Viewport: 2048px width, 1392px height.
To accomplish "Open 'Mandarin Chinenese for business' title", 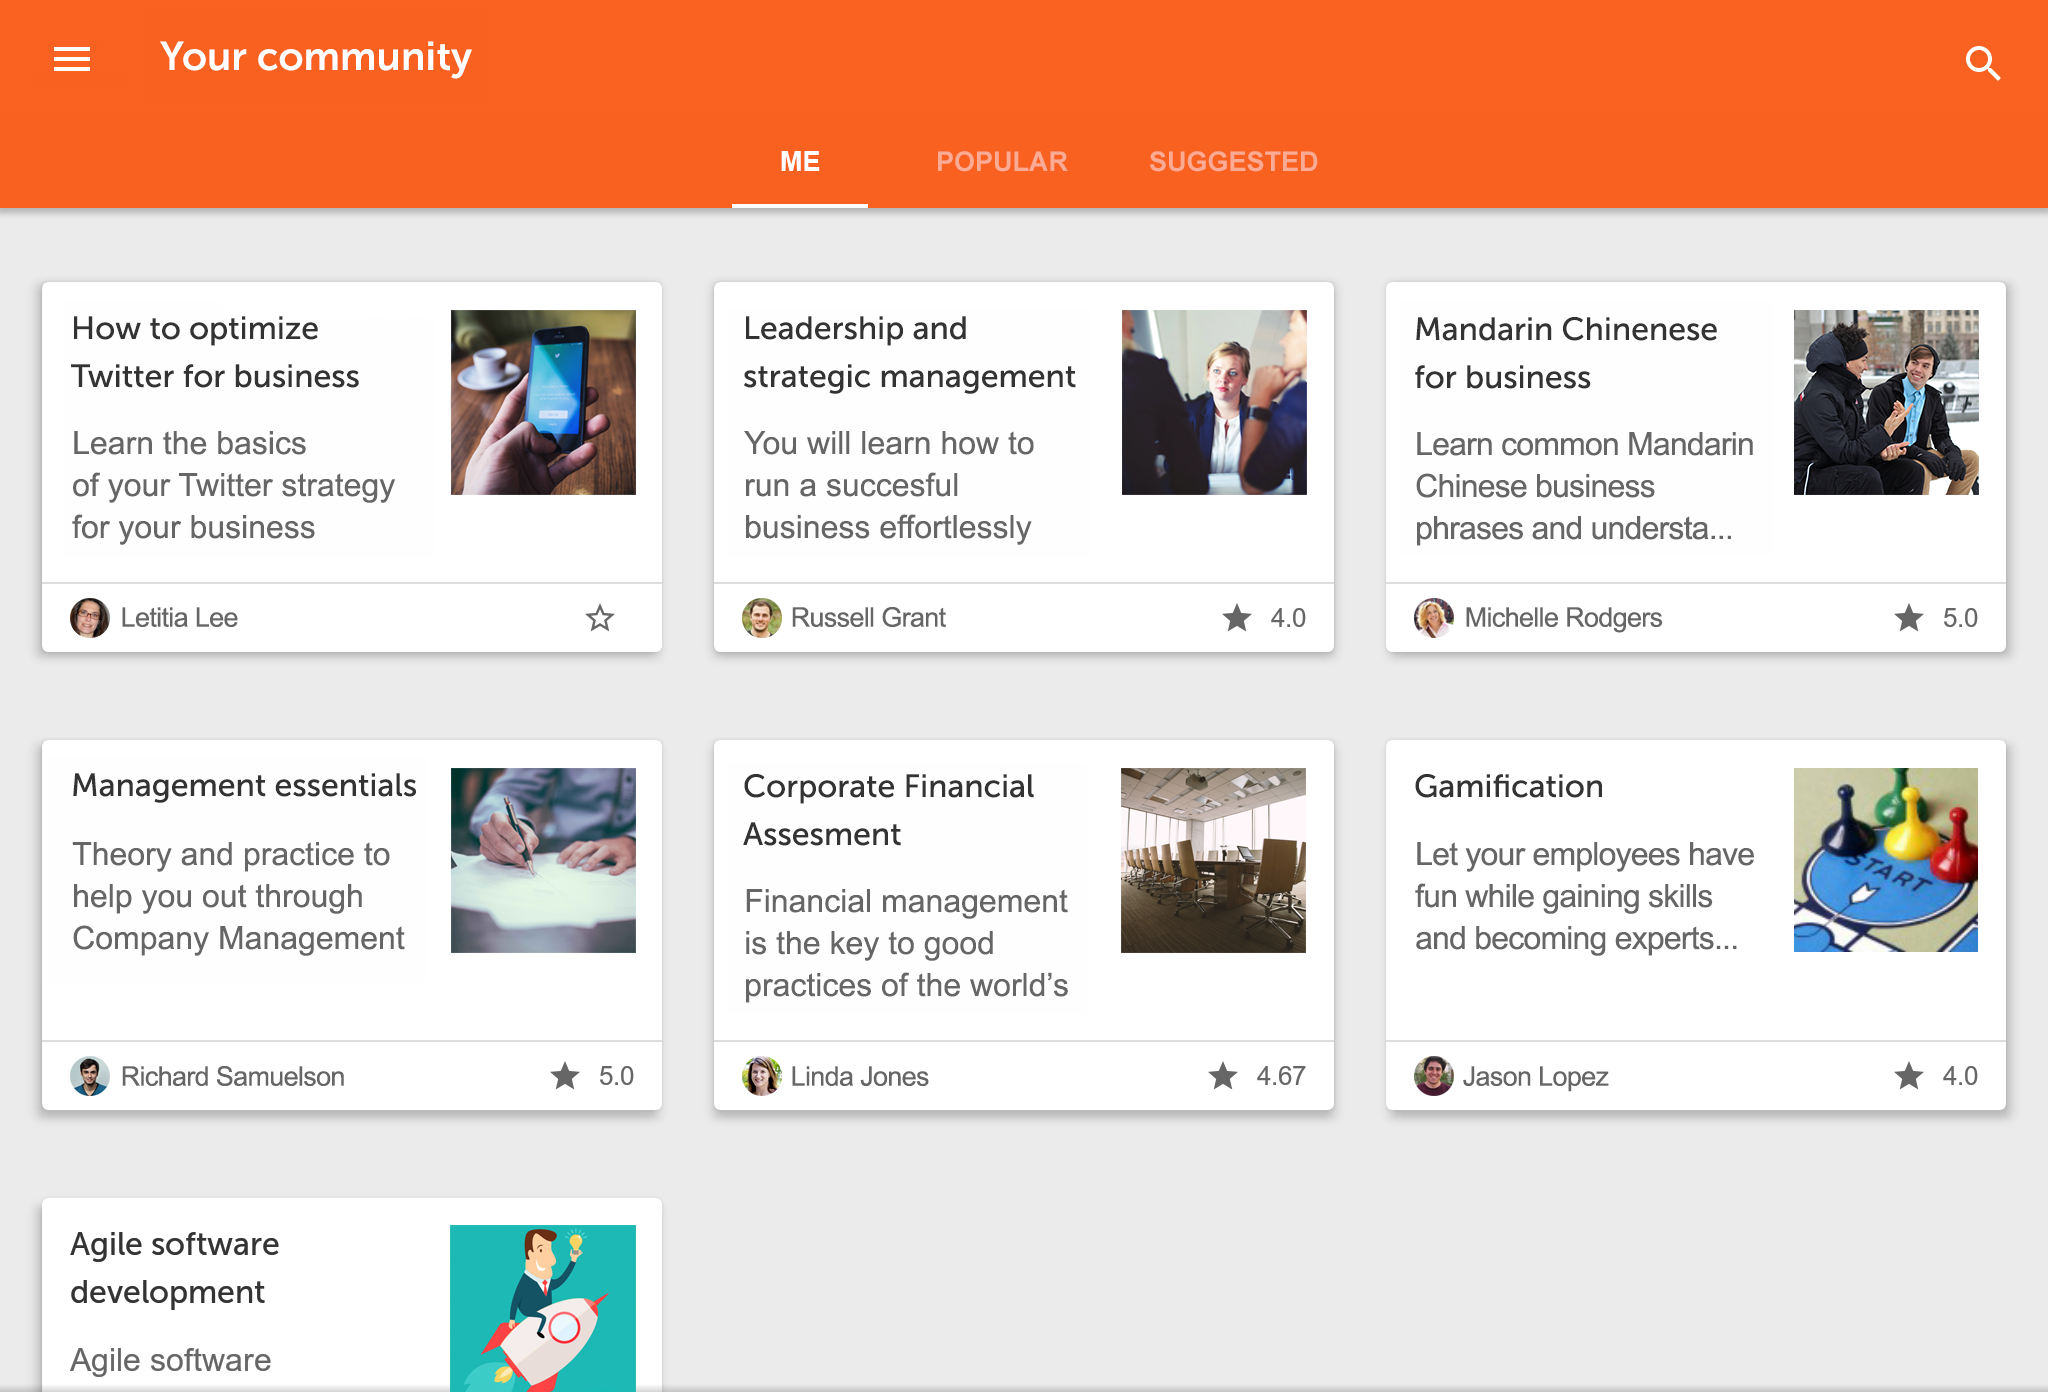I will (x=1566, y=353).
